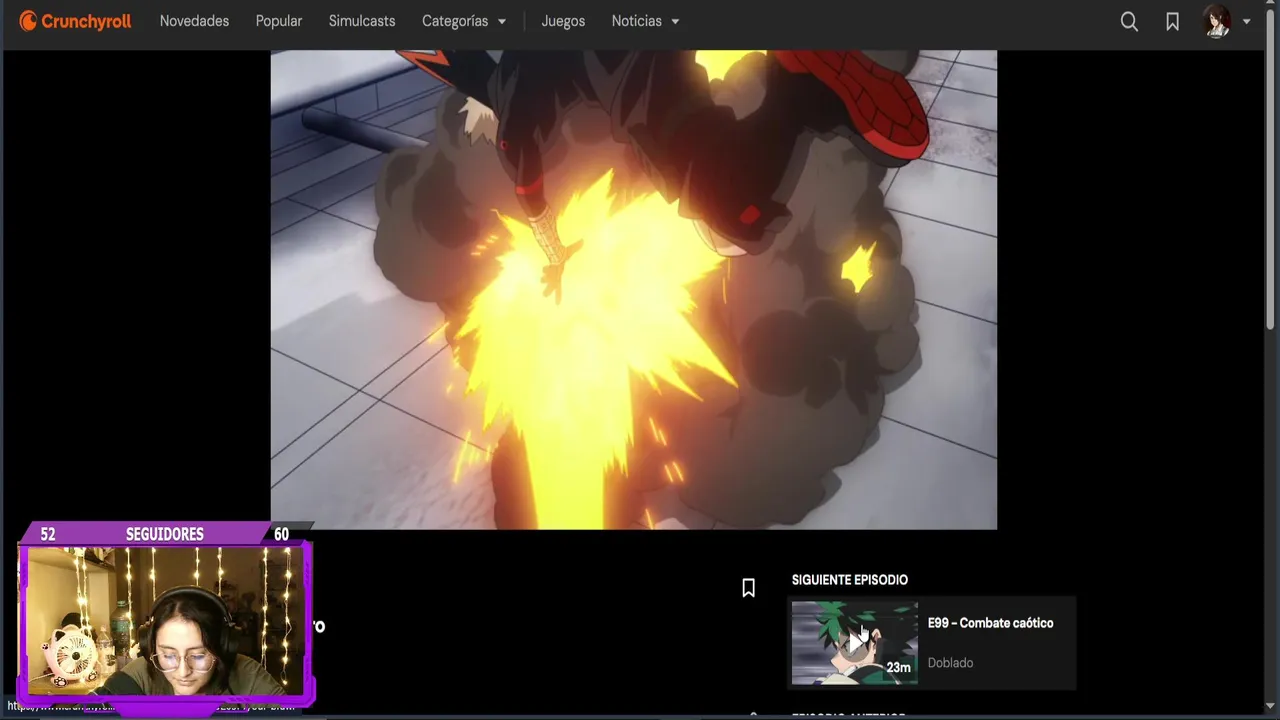Add episode to watchlist bookmark below video

click(748, 588)
